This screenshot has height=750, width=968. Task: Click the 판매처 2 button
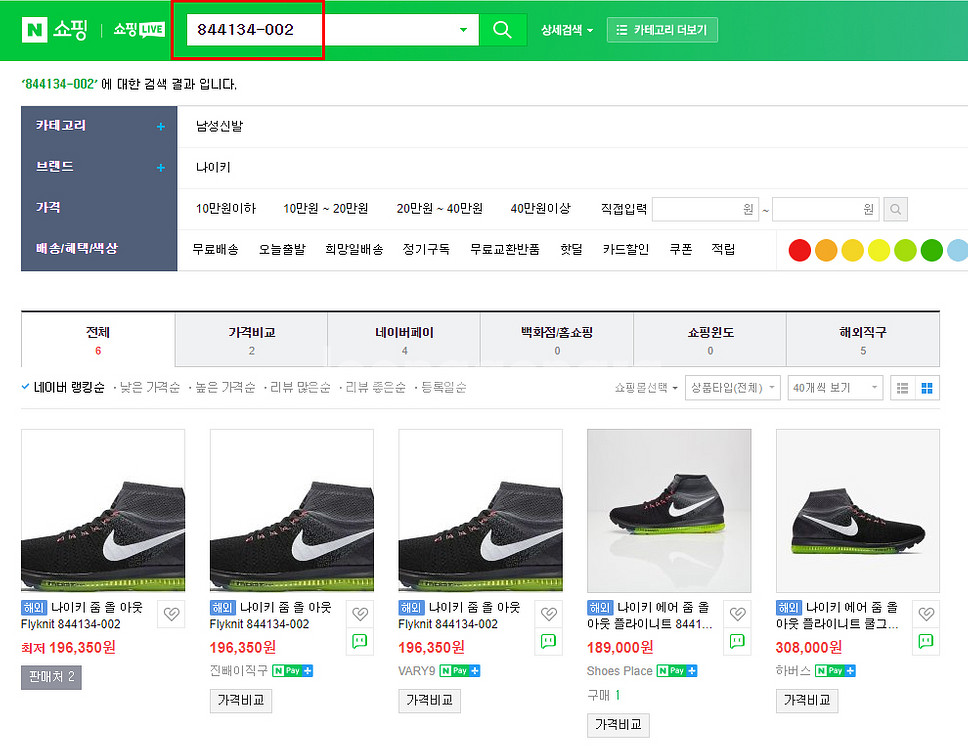point(52,677)
